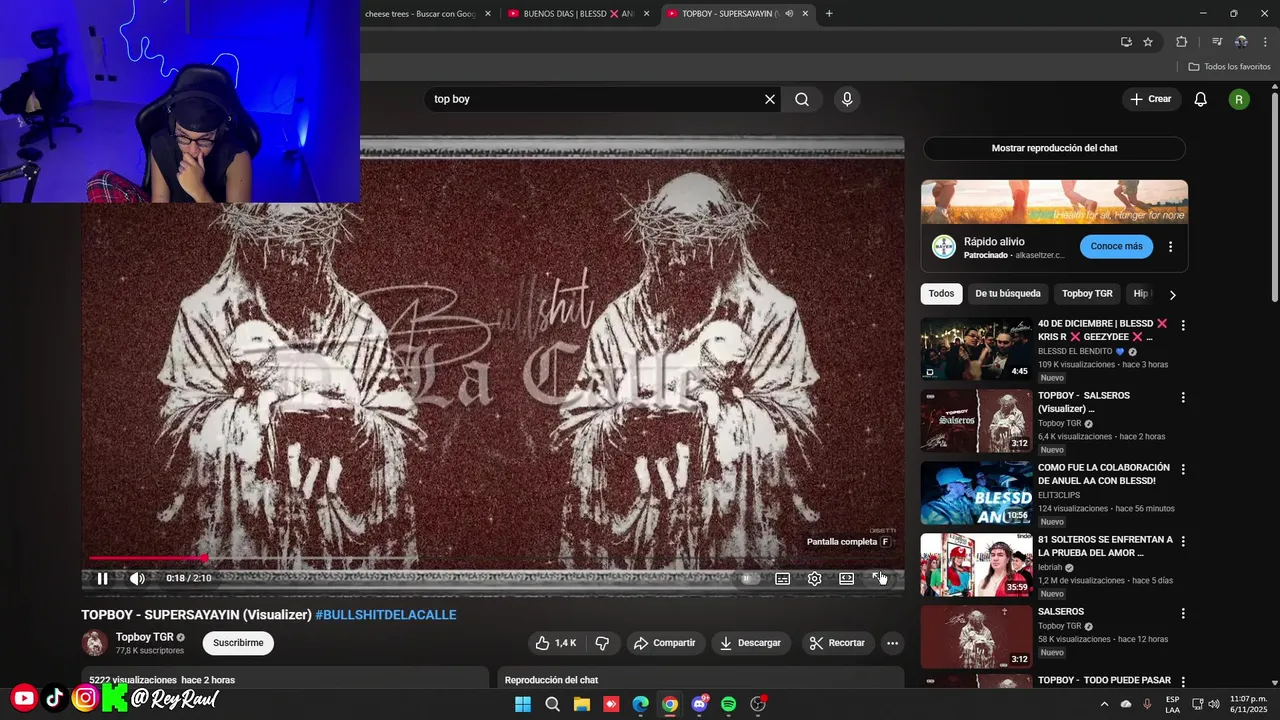The width and height of the screenshot is (1280, 720).
Task: Open Chrome three-dot menu
Action: (x=1265, y=42)
